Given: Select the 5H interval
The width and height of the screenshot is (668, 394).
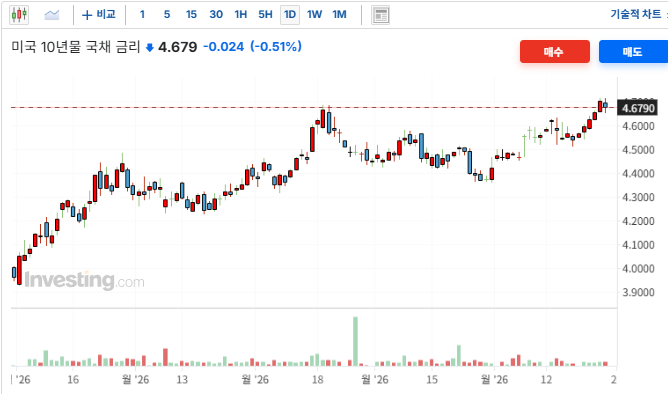Looking at the screenshot, I should coord(265,14).
